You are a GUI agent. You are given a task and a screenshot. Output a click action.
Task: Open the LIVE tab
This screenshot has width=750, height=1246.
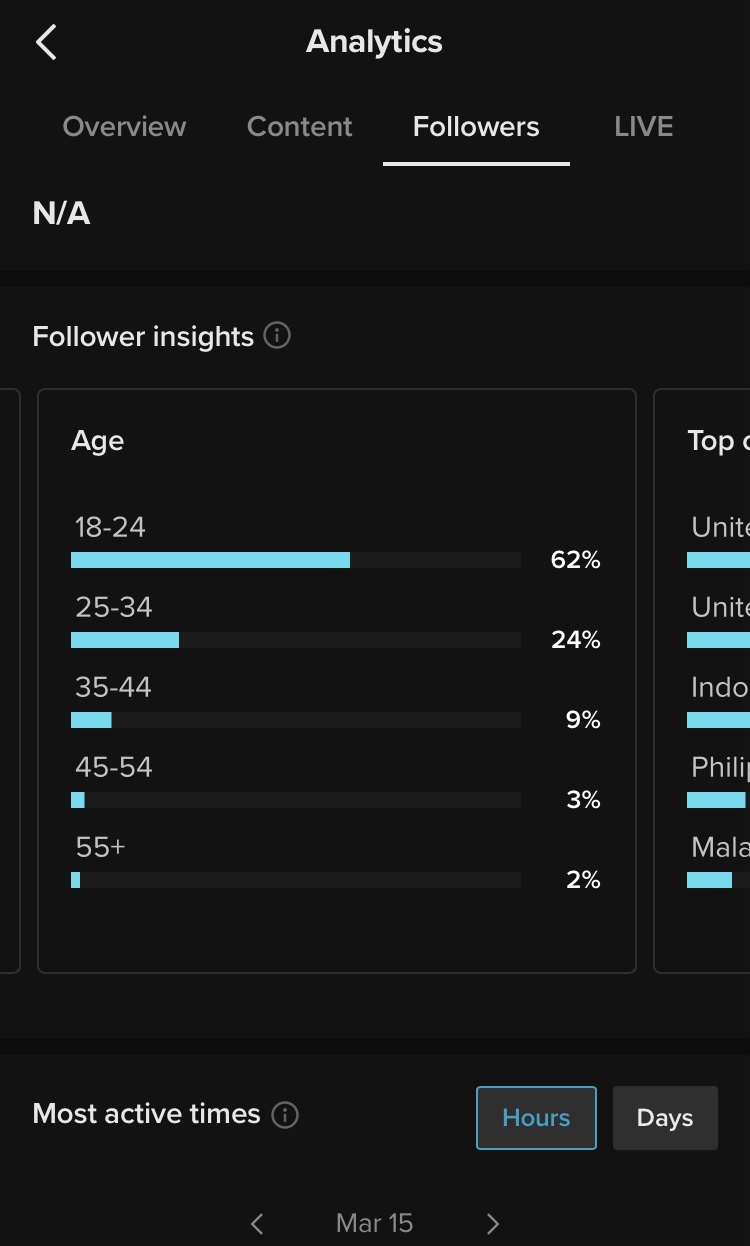pos(643,127)
